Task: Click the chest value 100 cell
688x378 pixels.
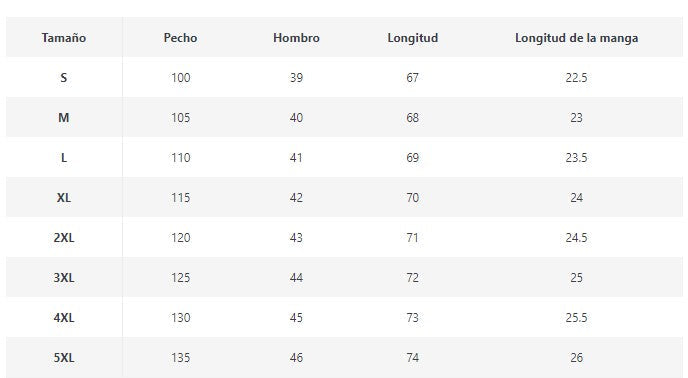Action: (180, 78)
